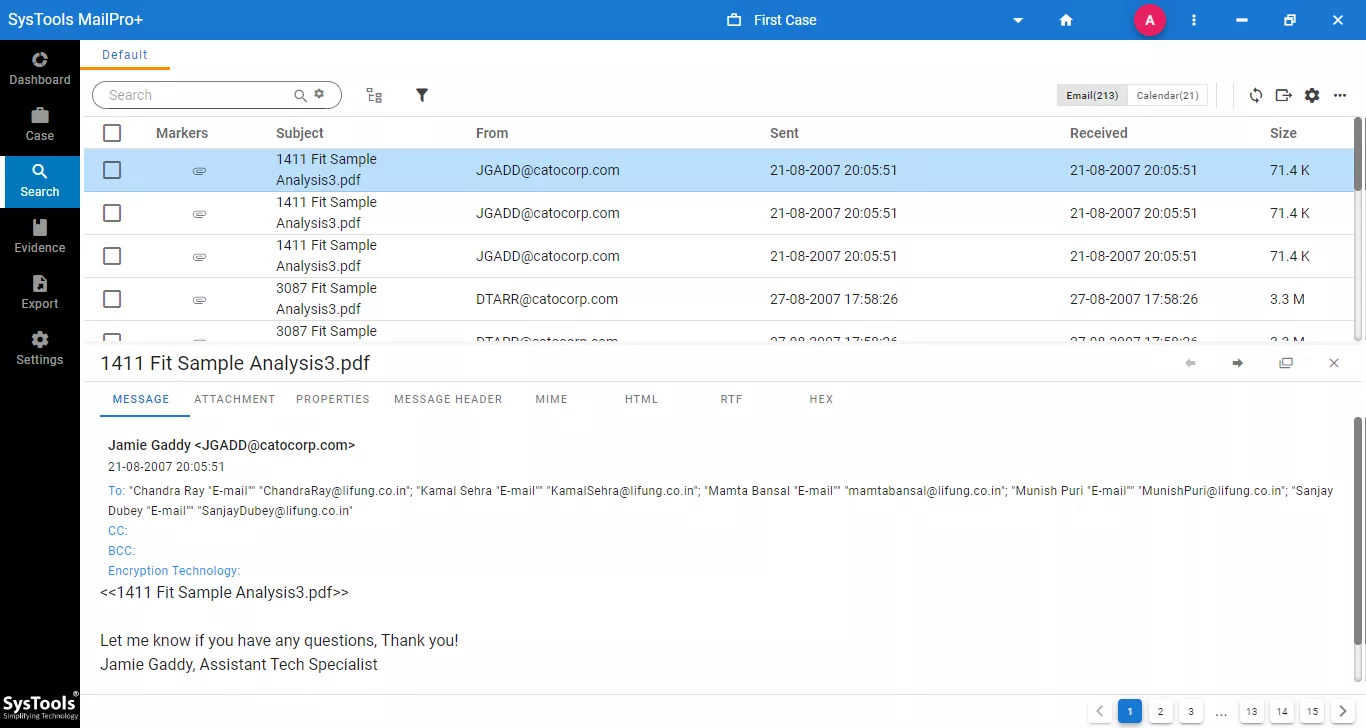Open the ATTACHMENT tab
The height and width of the screenshot is (728, 1366).
(235, 399)
